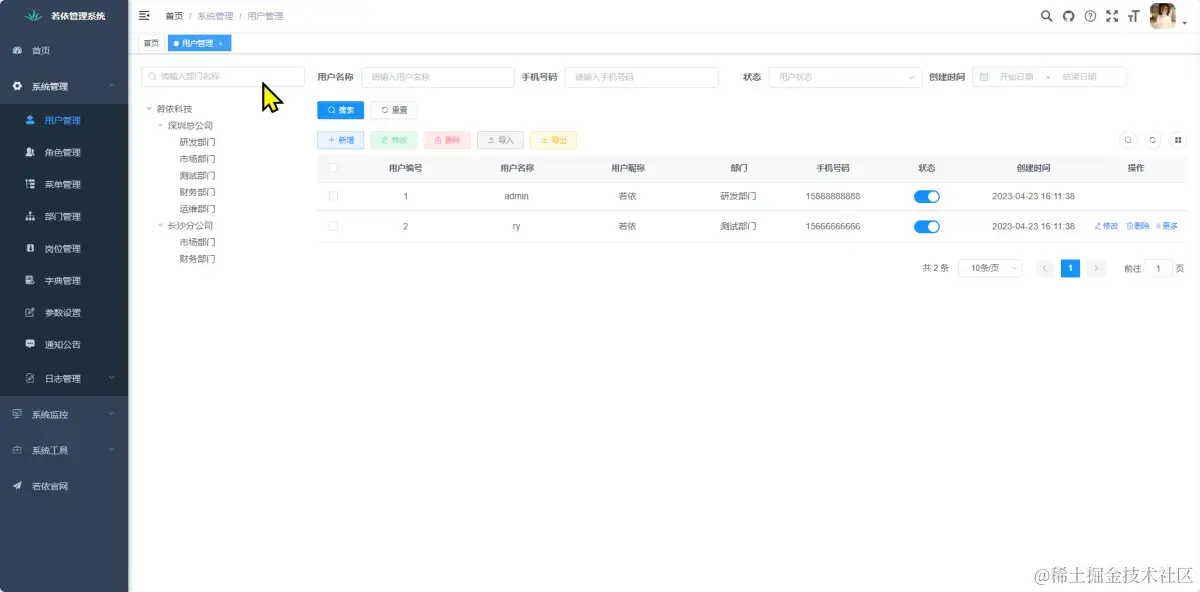Click the 重置 button
Viewport: 1200px width, 592px height.
394,110
